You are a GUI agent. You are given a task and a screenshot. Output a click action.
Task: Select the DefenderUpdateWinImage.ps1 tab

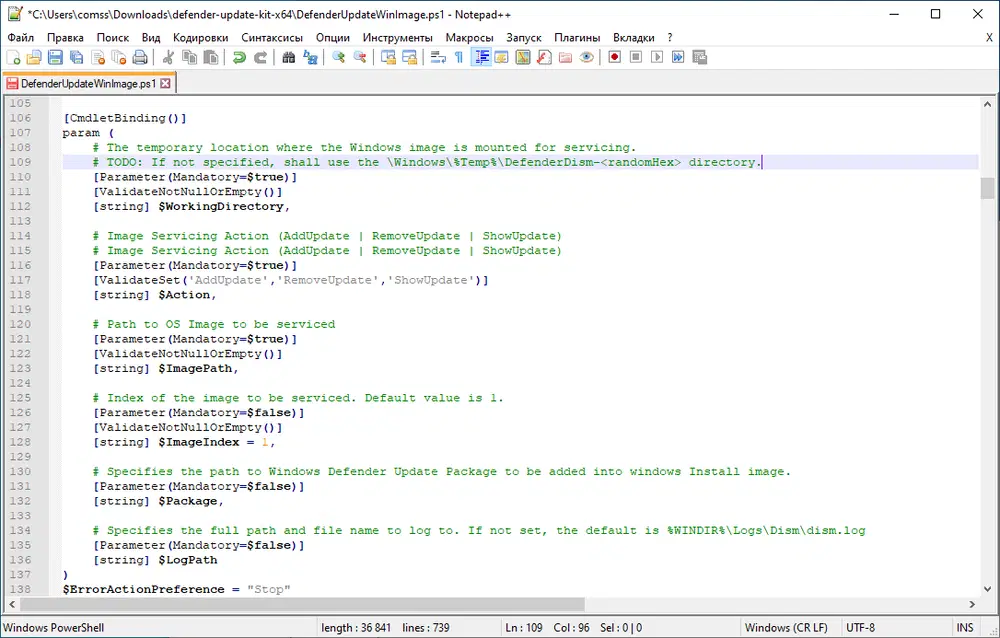[86, 84]
